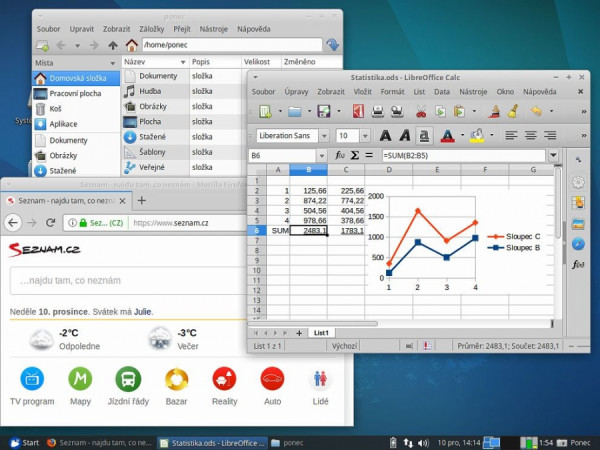Select Hudba folder in file list
The height and width of the screenshot is (450, 600).
tap(150, 91)
